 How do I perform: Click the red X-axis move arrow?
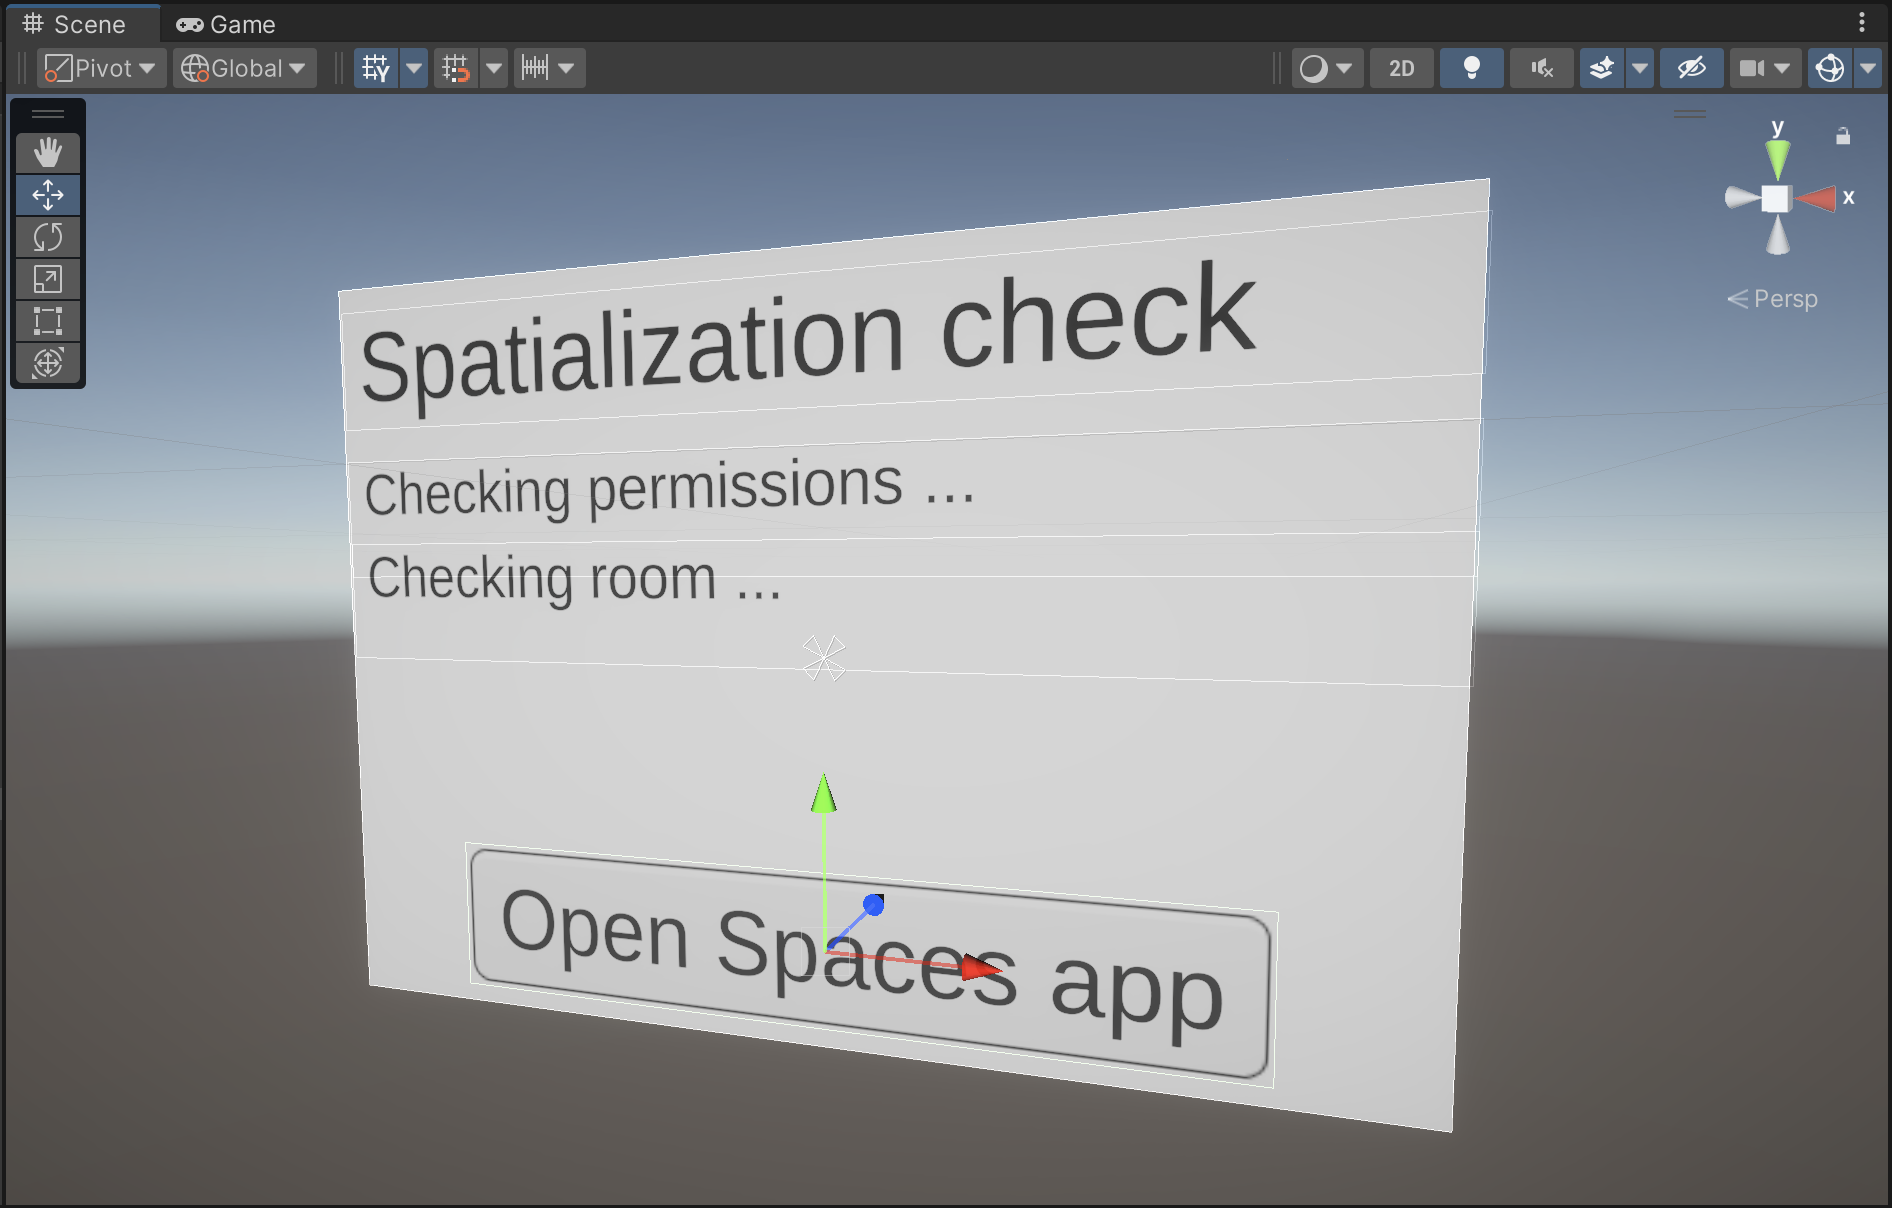pos(980,968)
